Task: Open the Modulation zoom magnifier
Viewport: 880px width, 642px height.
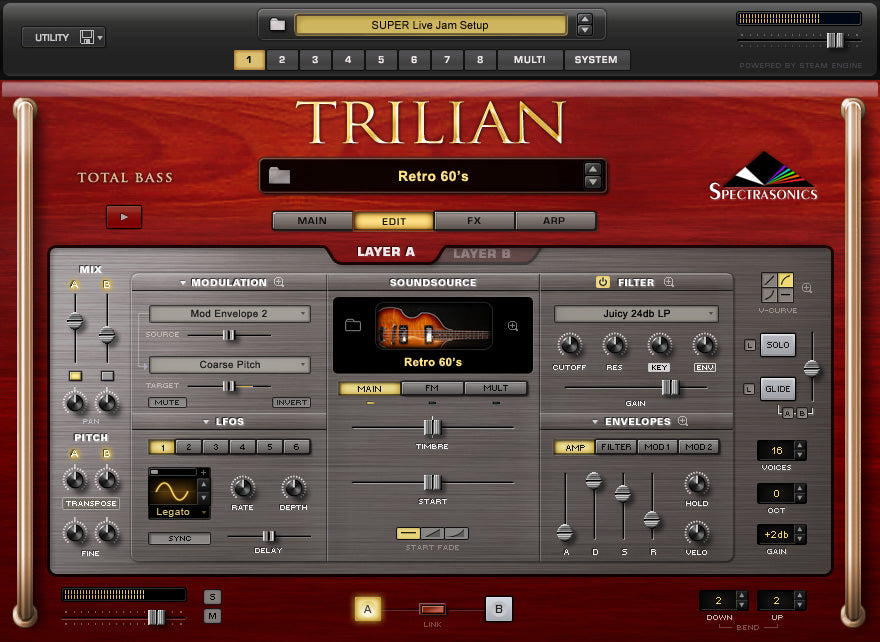Action: click(x=279, y=283)
